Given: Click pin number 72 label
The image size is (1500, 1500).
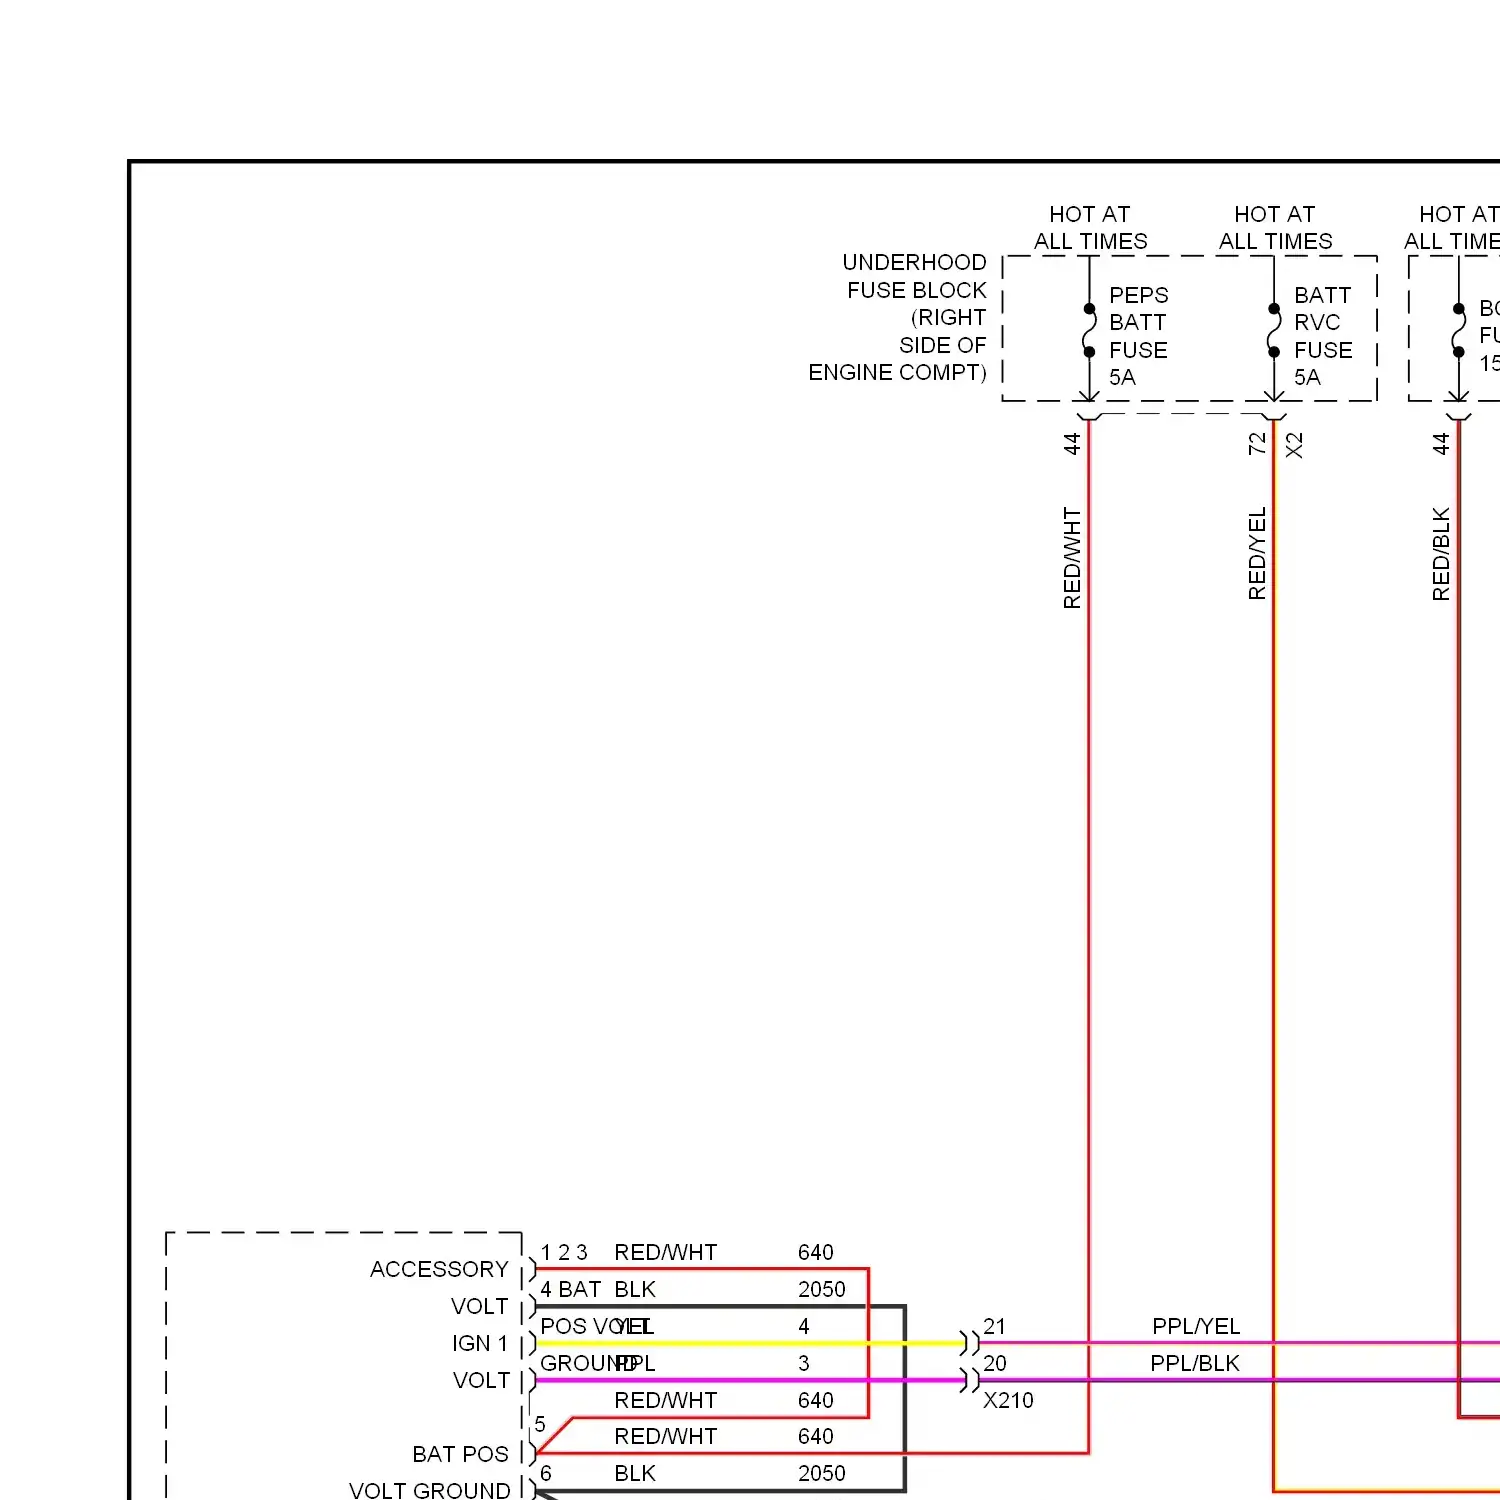Looking at the screenshot, I should [1257, 444].
